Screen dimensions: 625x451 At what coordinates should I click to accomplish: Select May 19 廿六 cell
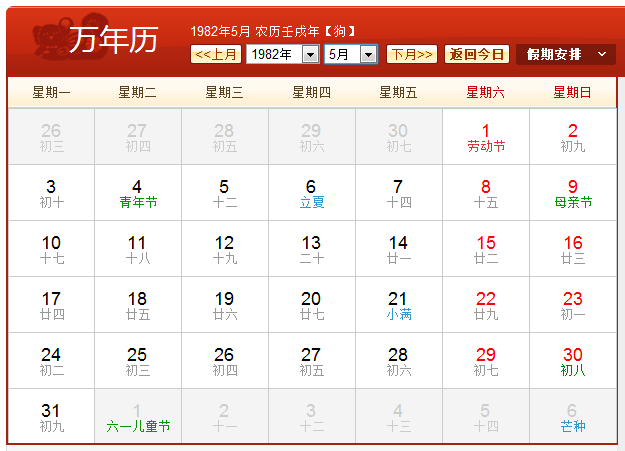pos(225,305)
